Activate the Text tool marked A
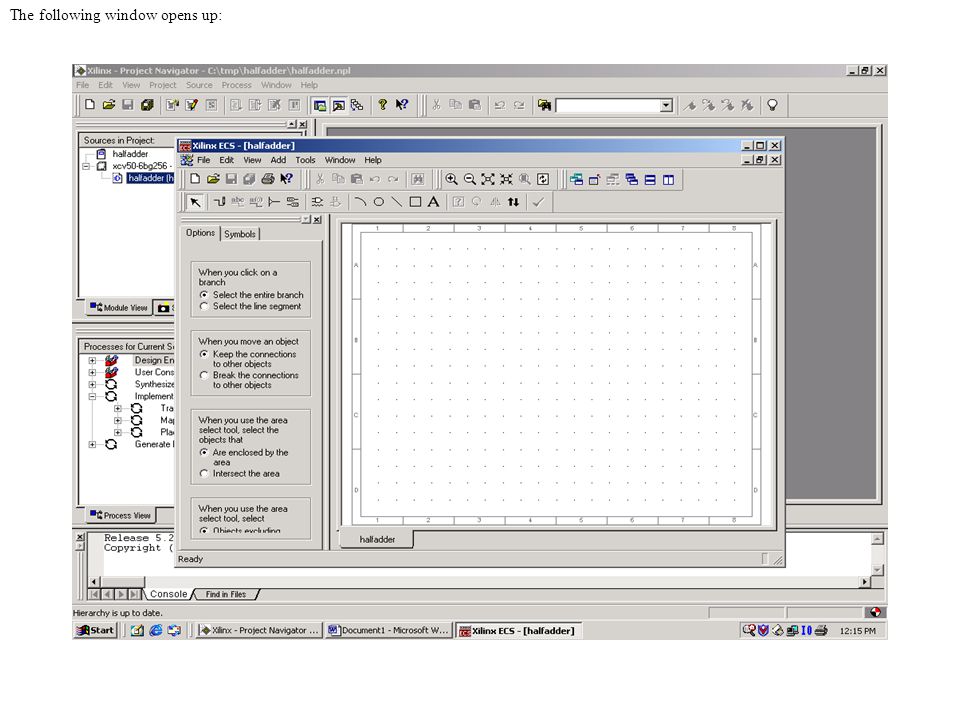The width and height of the screenshot is (960, 720). (433, 202)
